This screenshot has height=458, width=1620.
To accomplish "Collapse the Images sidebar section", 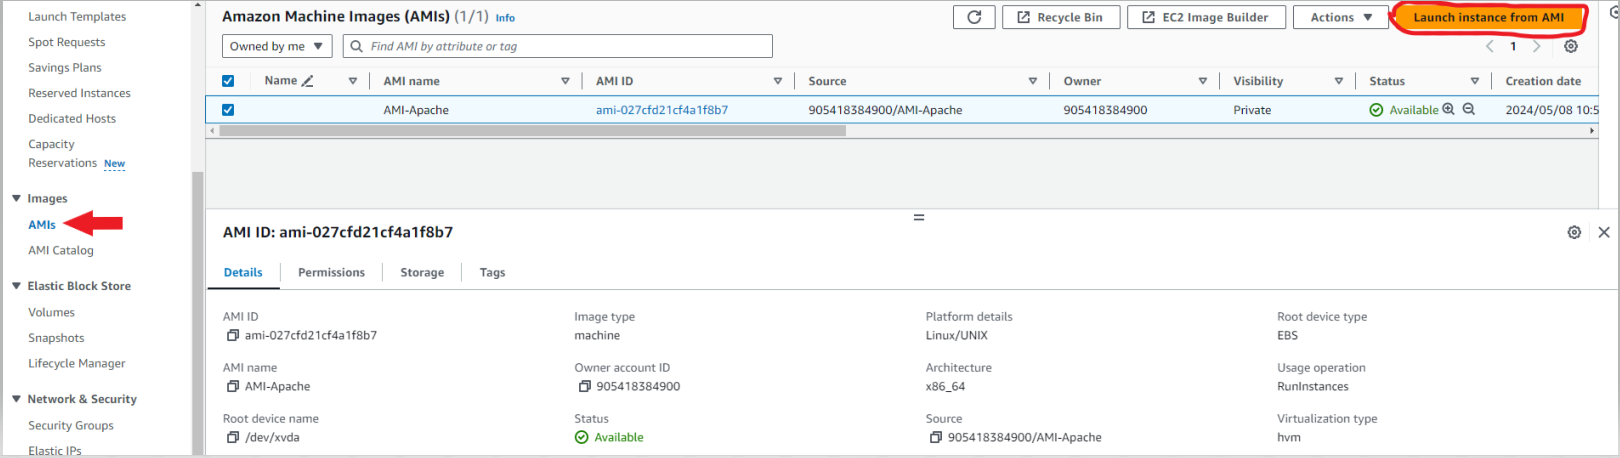I will pos(16,198).
